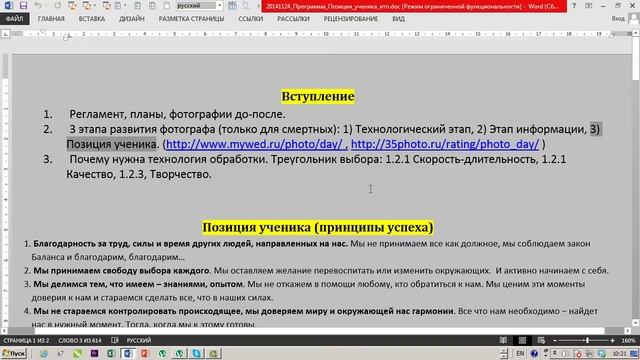Click the 160% zoom level

click(628, 340)
